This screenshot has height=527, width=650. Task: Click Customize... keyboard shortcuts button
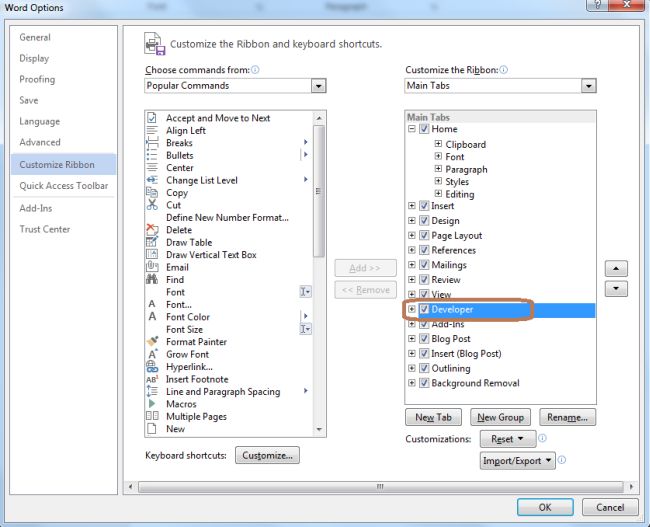[x=267, y=455]
